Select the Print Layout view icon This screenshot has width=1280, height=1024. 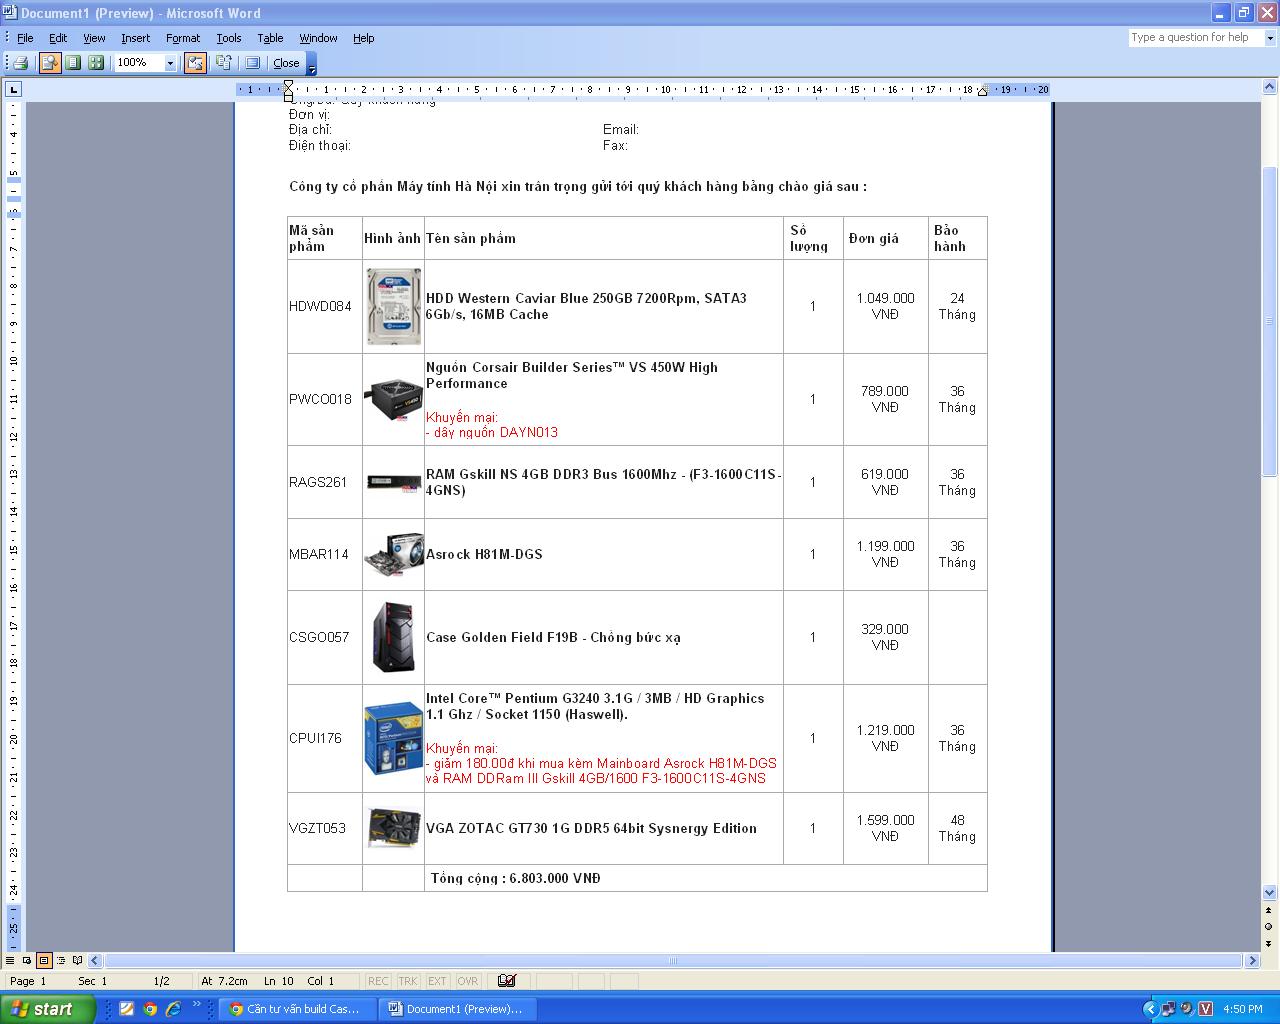(x=44, y=960)
